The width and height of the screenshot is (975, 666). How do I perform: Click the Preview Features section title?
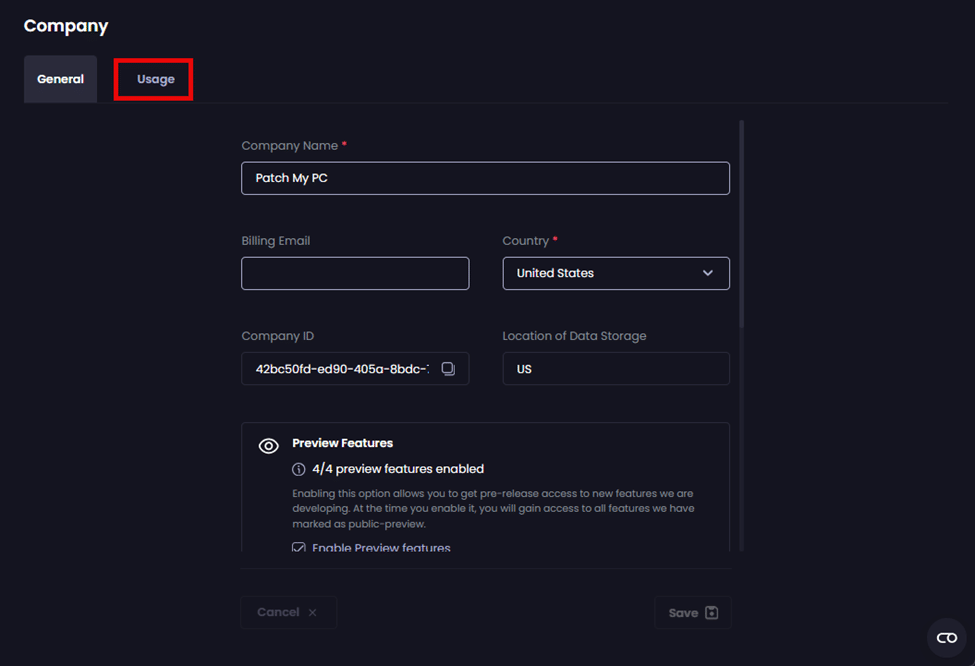click(342, 443)
